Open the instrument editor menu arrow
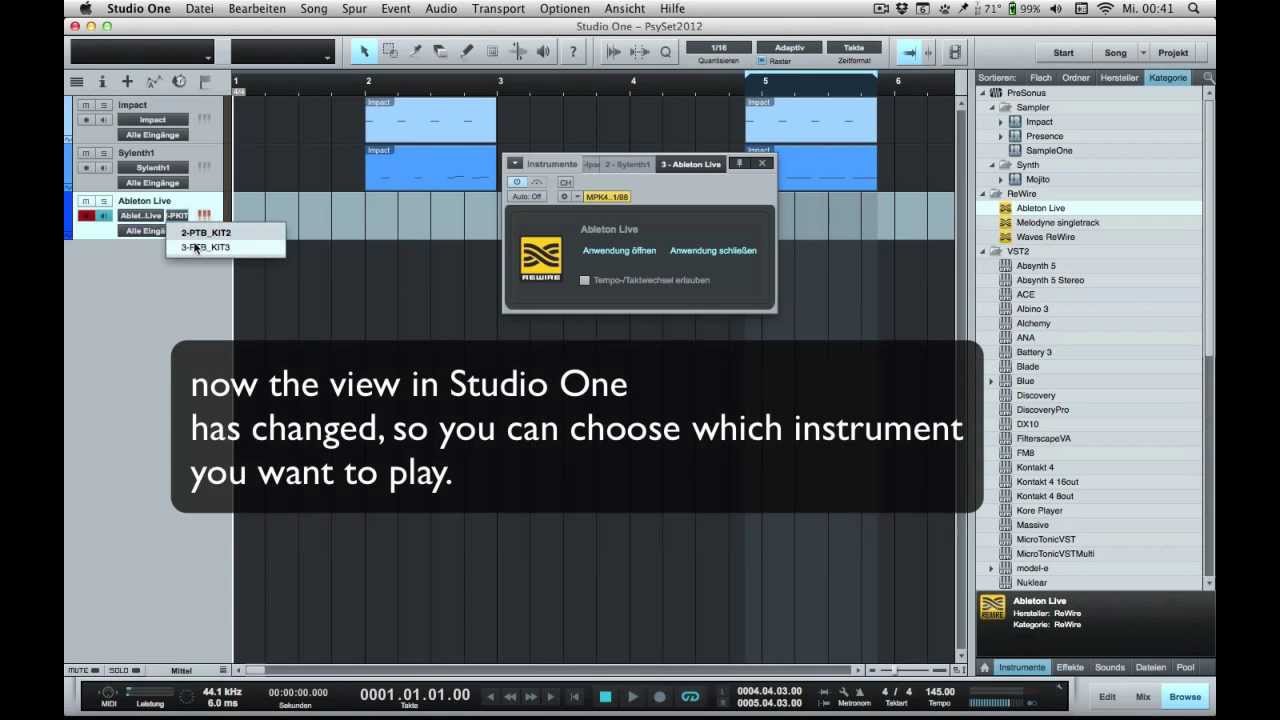The height and width of the screenshot is (720, 1280). [x=514, y=163]
